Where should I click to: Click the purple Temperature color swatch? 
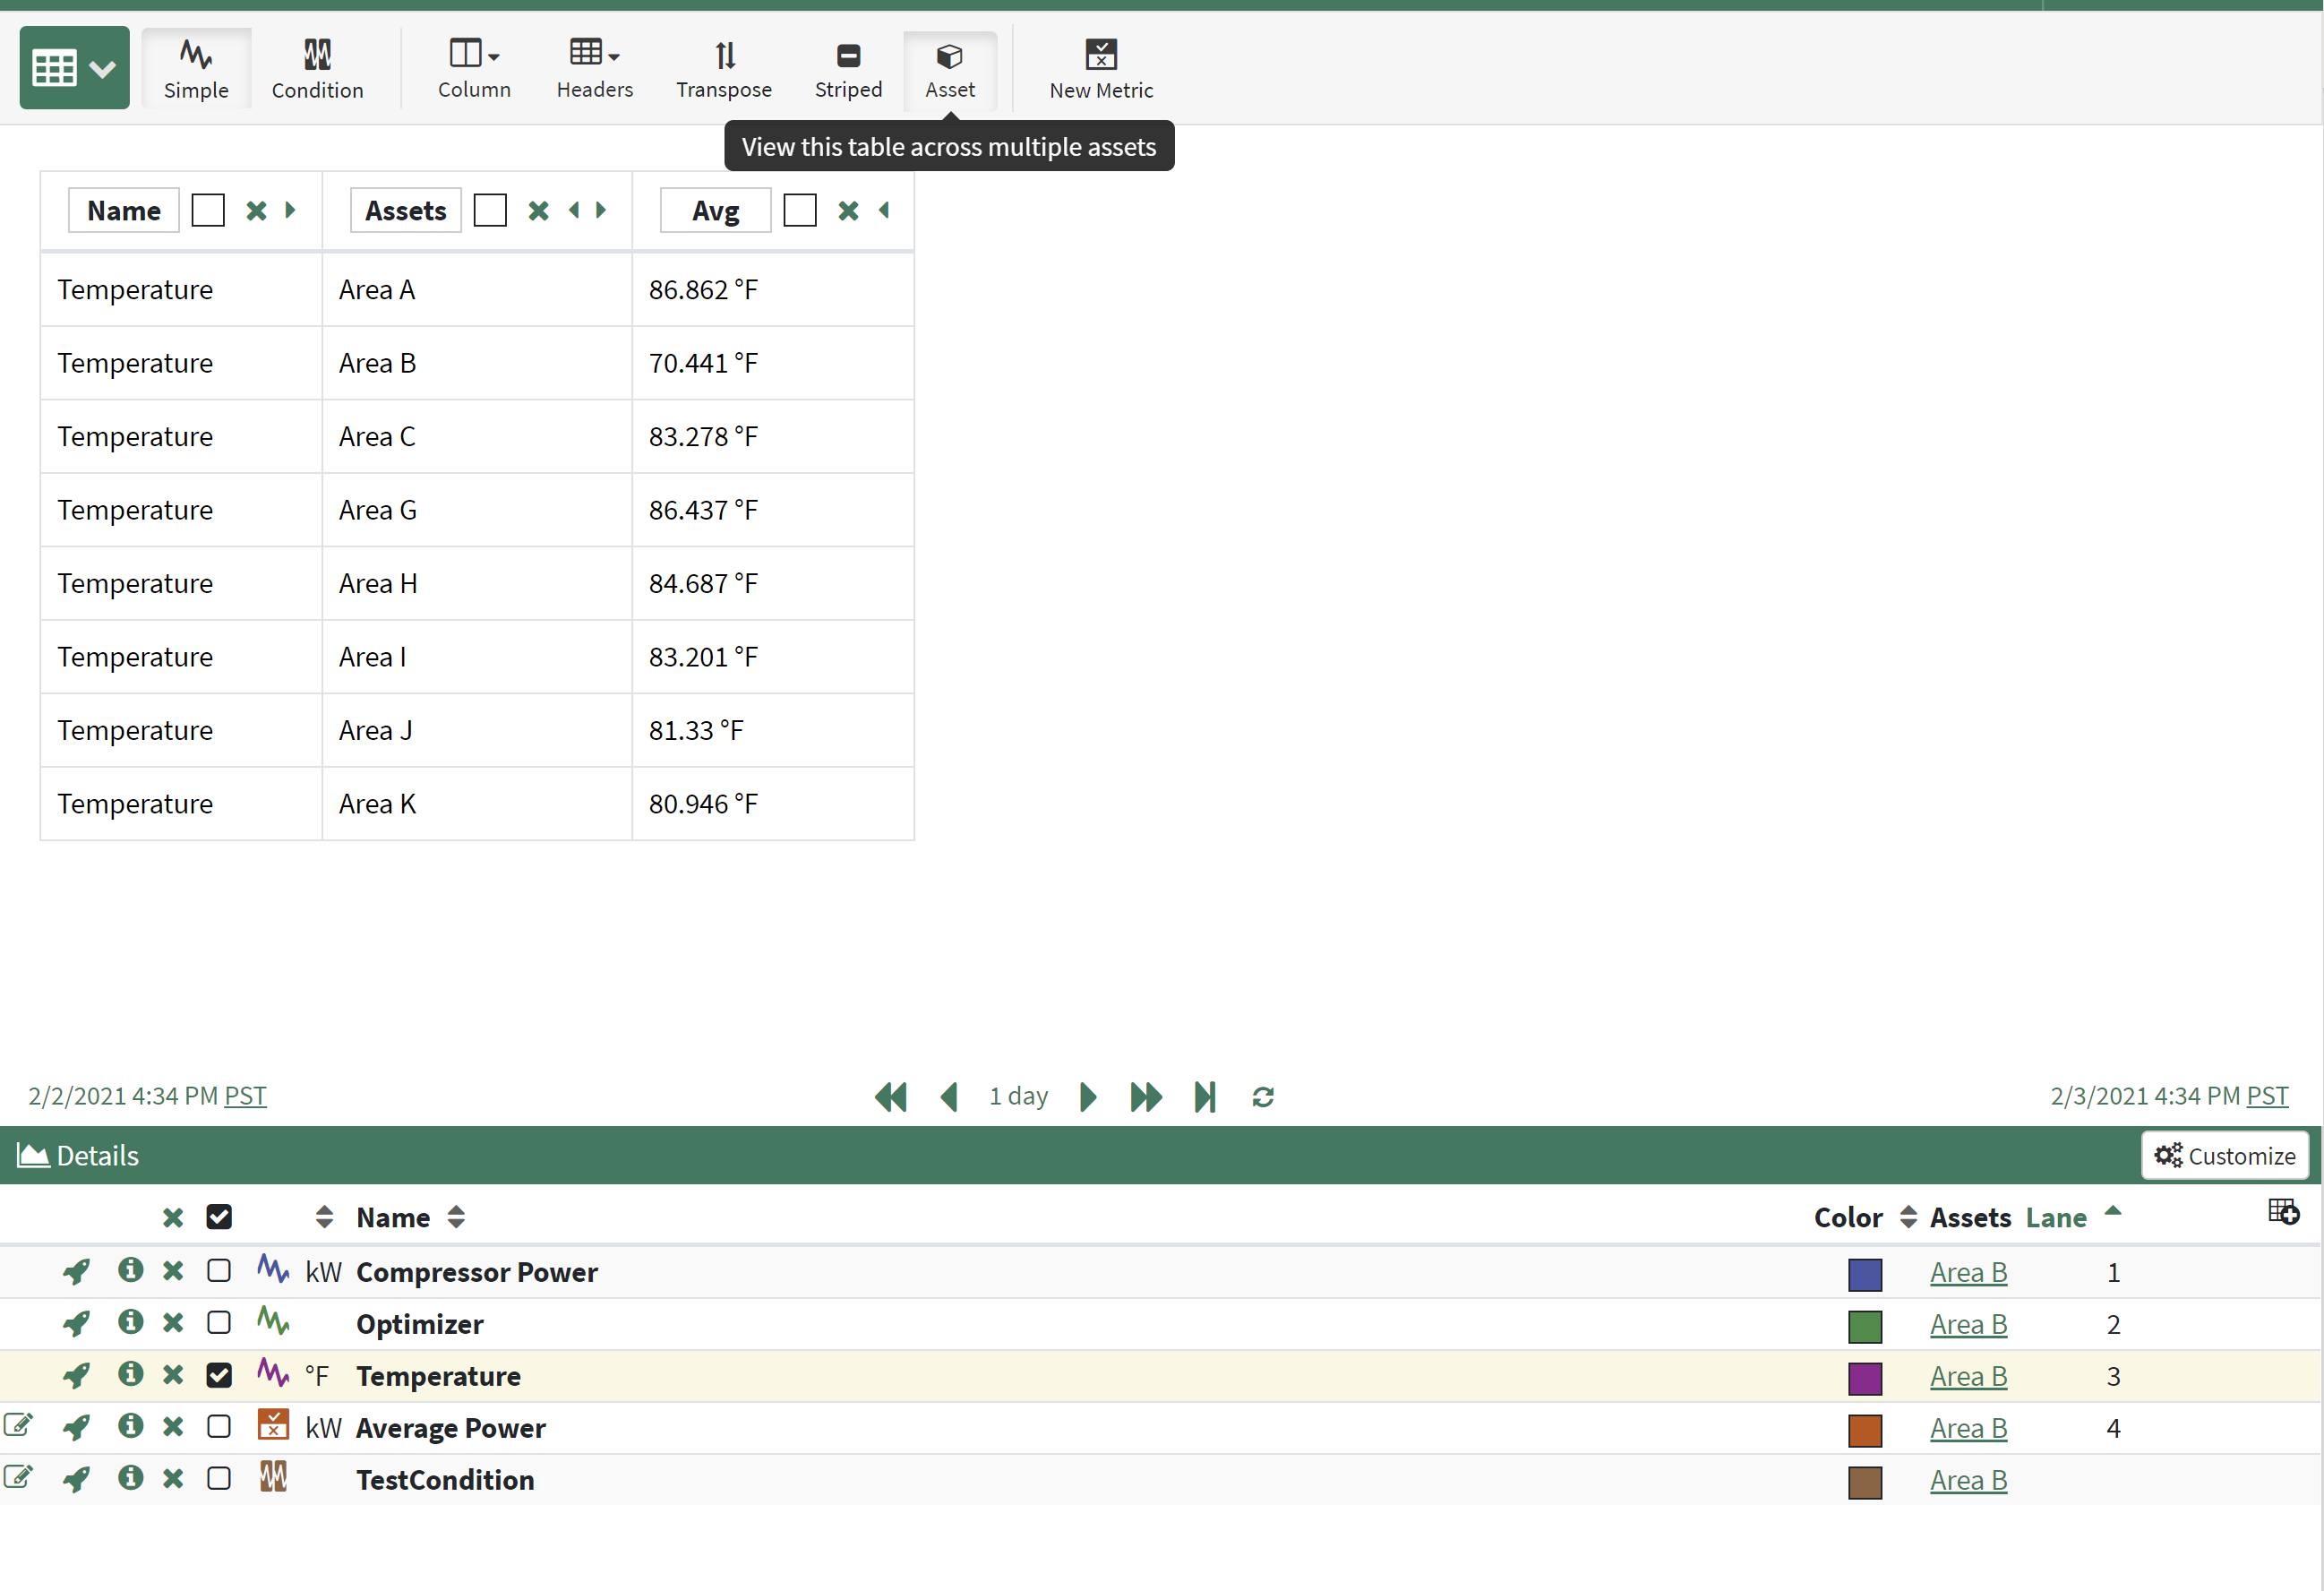coord(1864,1377)
